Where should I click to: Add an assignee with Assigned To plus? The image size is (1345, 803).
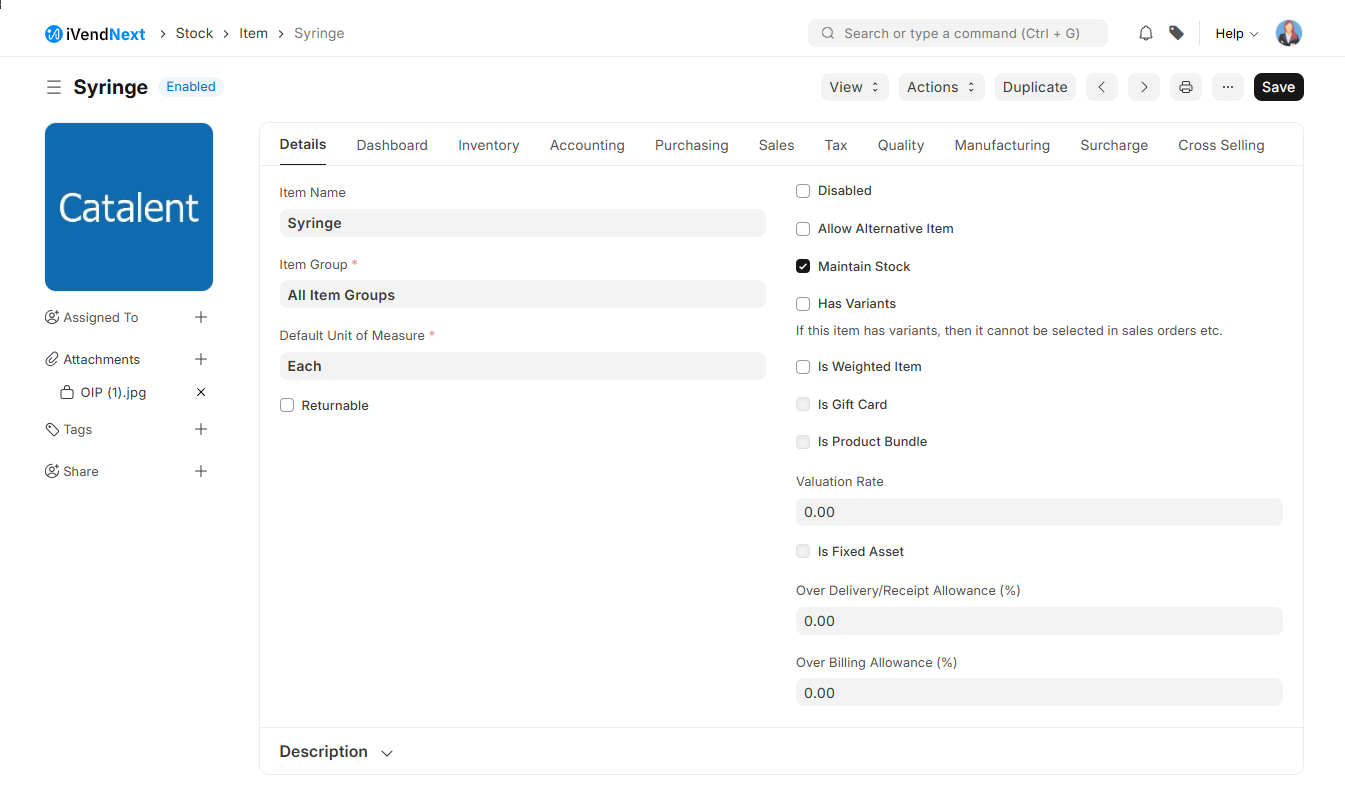(201, 317)
